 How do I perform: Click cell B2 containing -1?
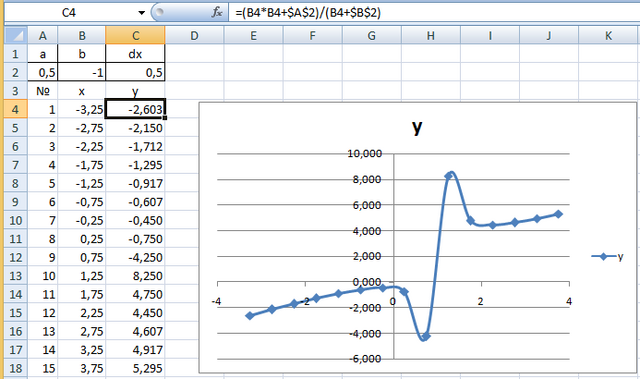(82, 73)
